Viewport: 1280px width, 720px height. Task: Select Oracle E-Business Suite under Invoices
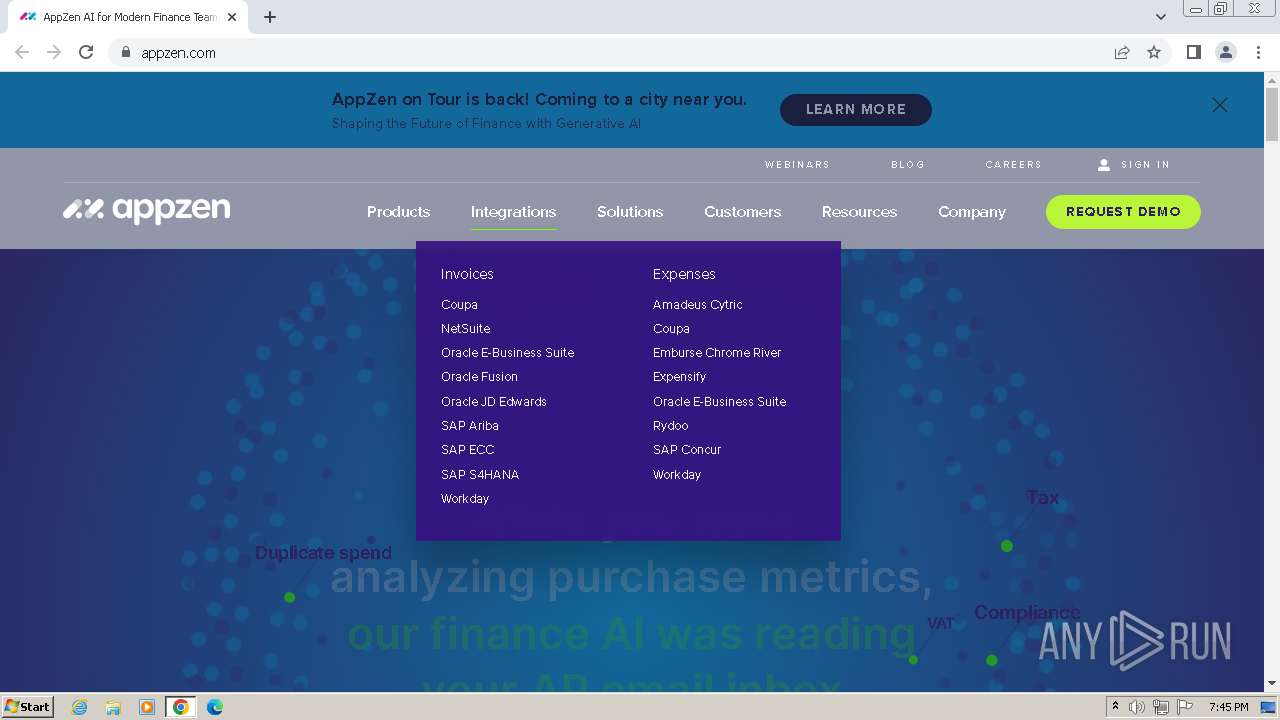pyautogui.click(x=507, y=352)
